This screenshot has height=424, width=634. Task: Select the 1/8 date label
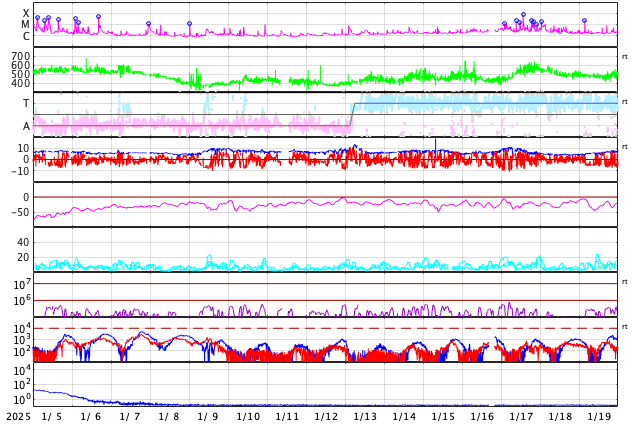(x=169, y=417)
